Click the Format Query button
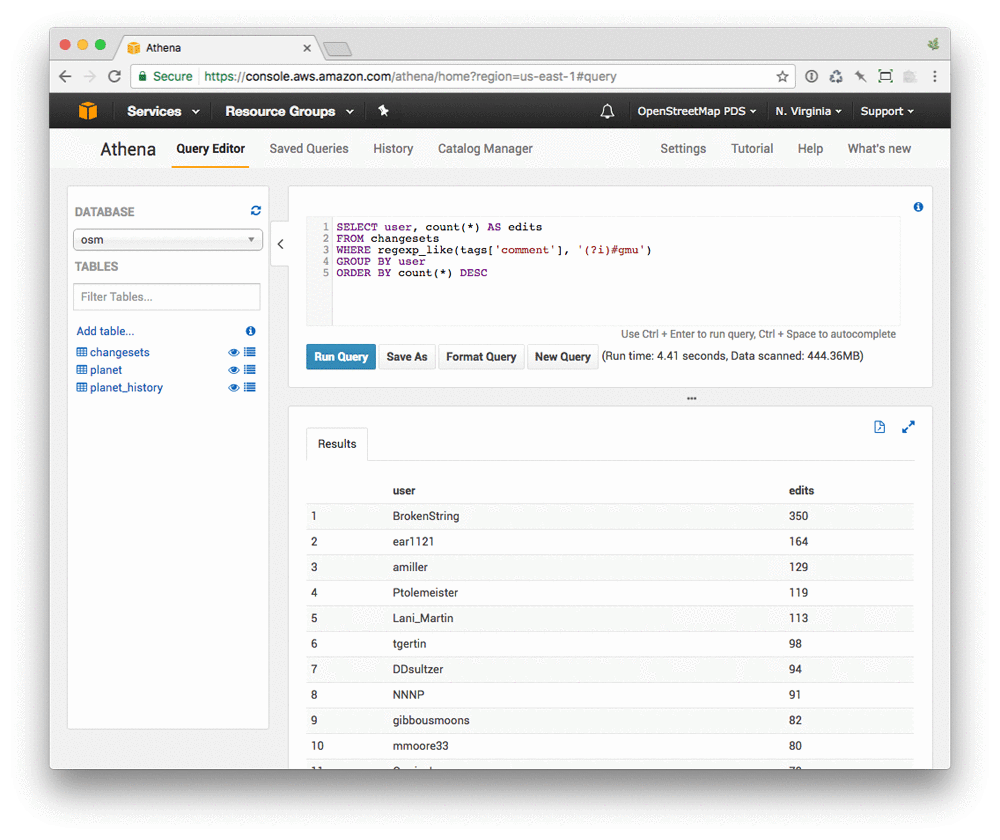 (x=481, y=357)
